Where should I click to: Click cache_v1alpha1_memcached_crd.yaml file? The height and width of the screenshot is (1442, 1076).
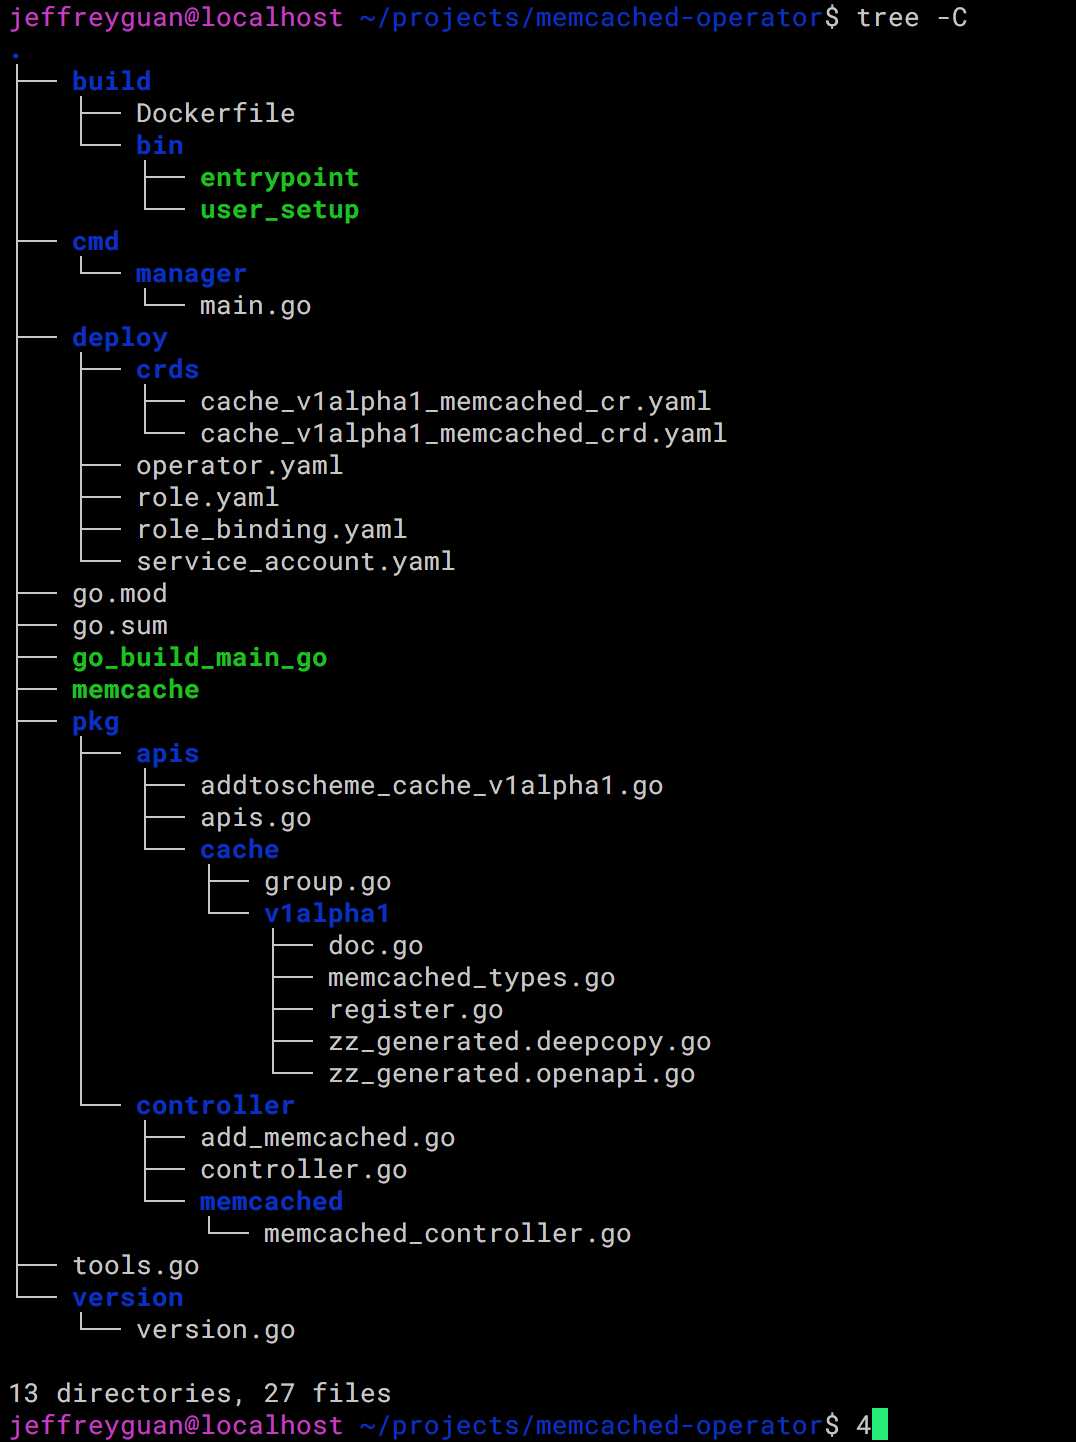click(463, 433)
